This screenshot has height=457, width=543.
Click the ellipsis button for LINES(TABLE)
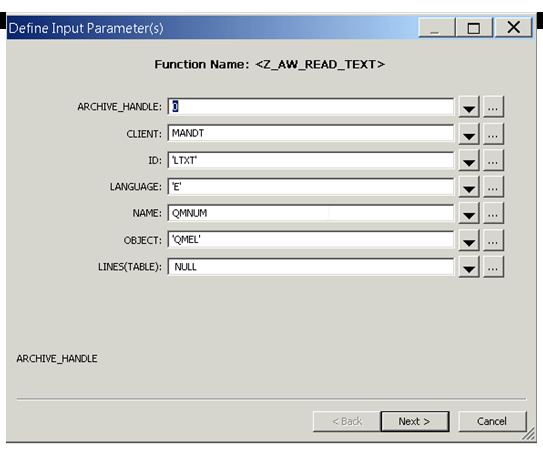[493, 267]
